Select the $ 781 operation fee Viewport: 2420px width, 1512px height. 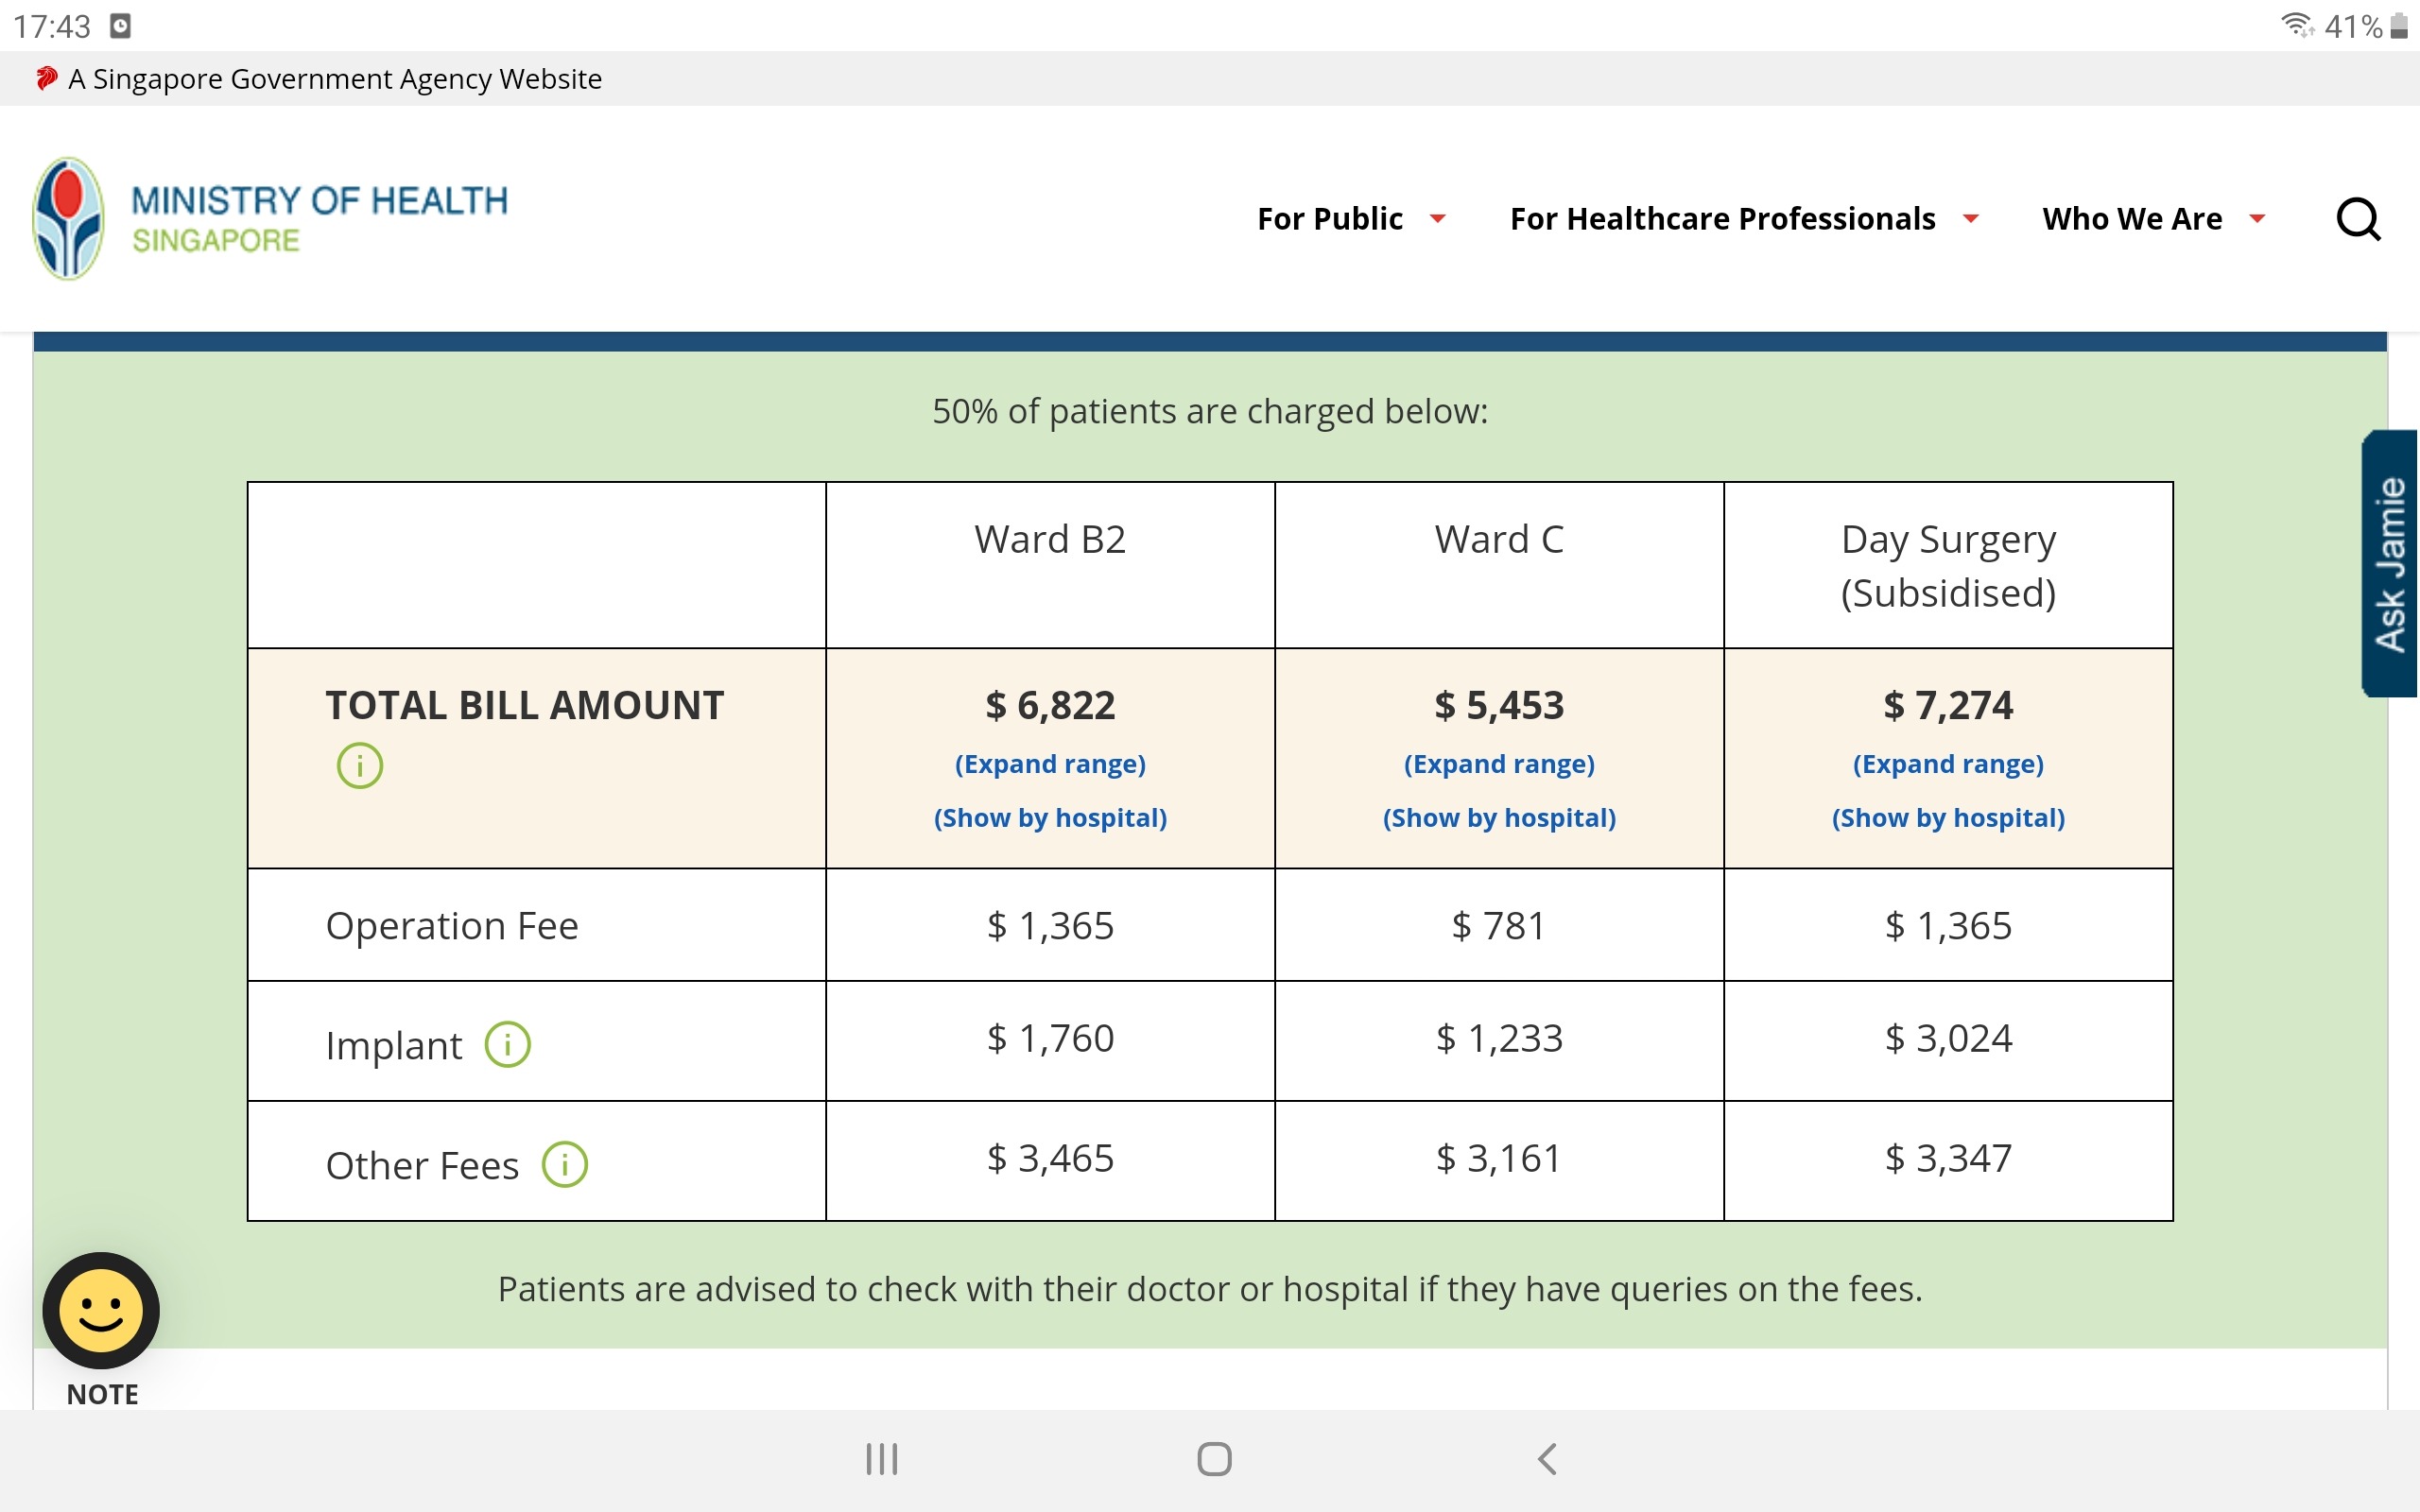click(1499, 926)
